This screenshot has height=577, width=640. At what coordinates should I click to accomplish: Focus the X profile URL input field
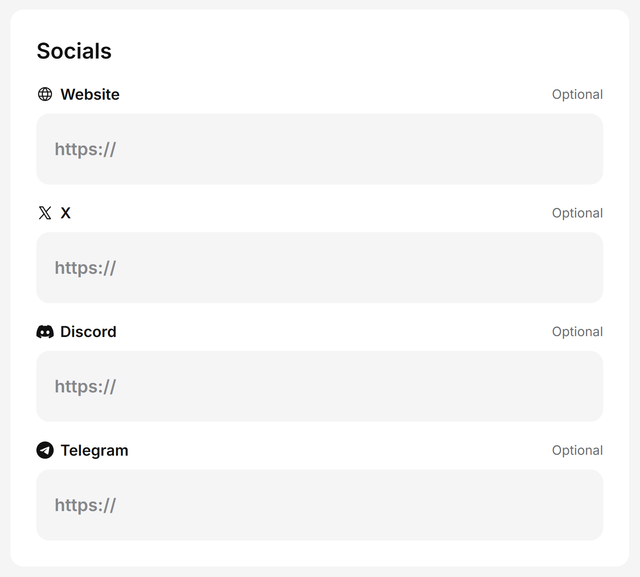[320, 268]
